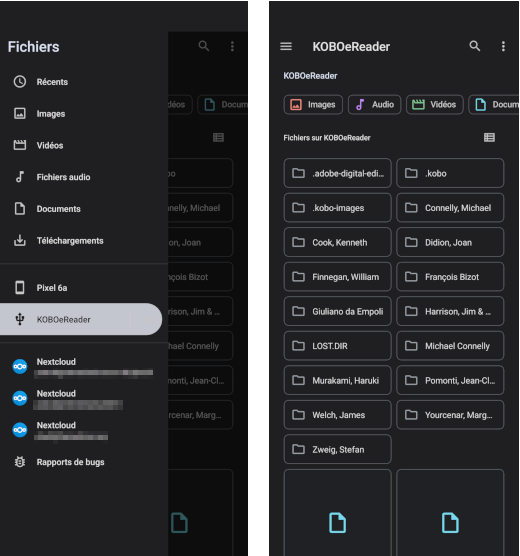Switch to list view in KOBOeReader screen

[489, 138]
